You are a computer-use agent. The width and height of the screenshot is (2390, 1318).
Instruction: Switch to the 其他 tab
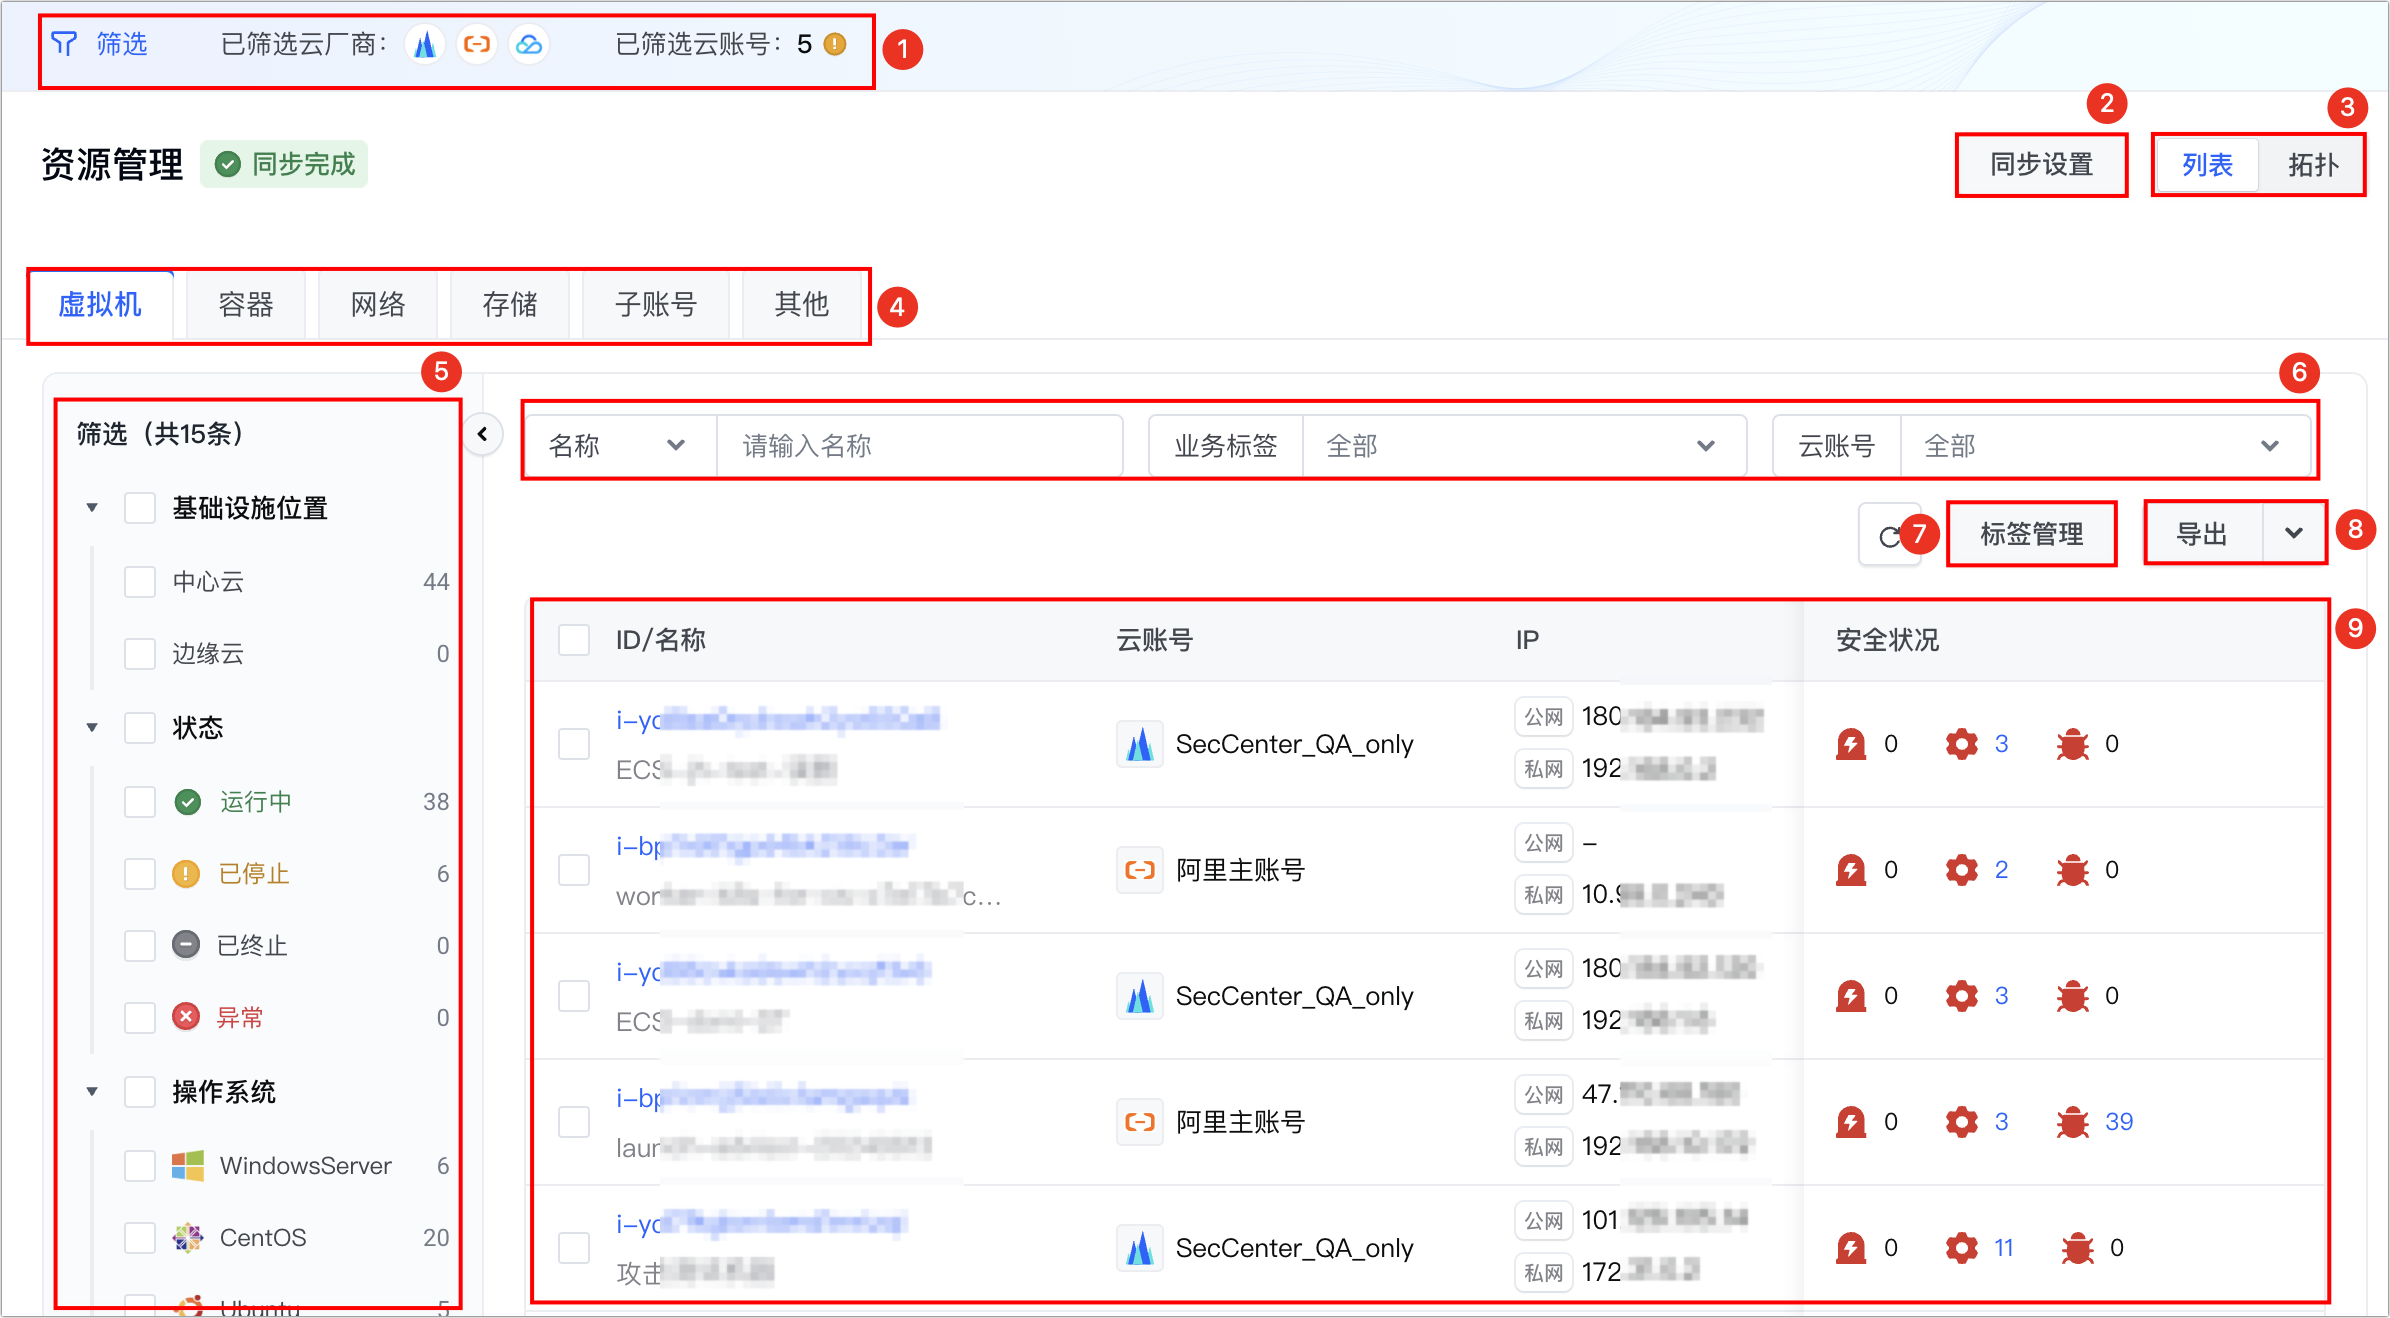[802, 305]
